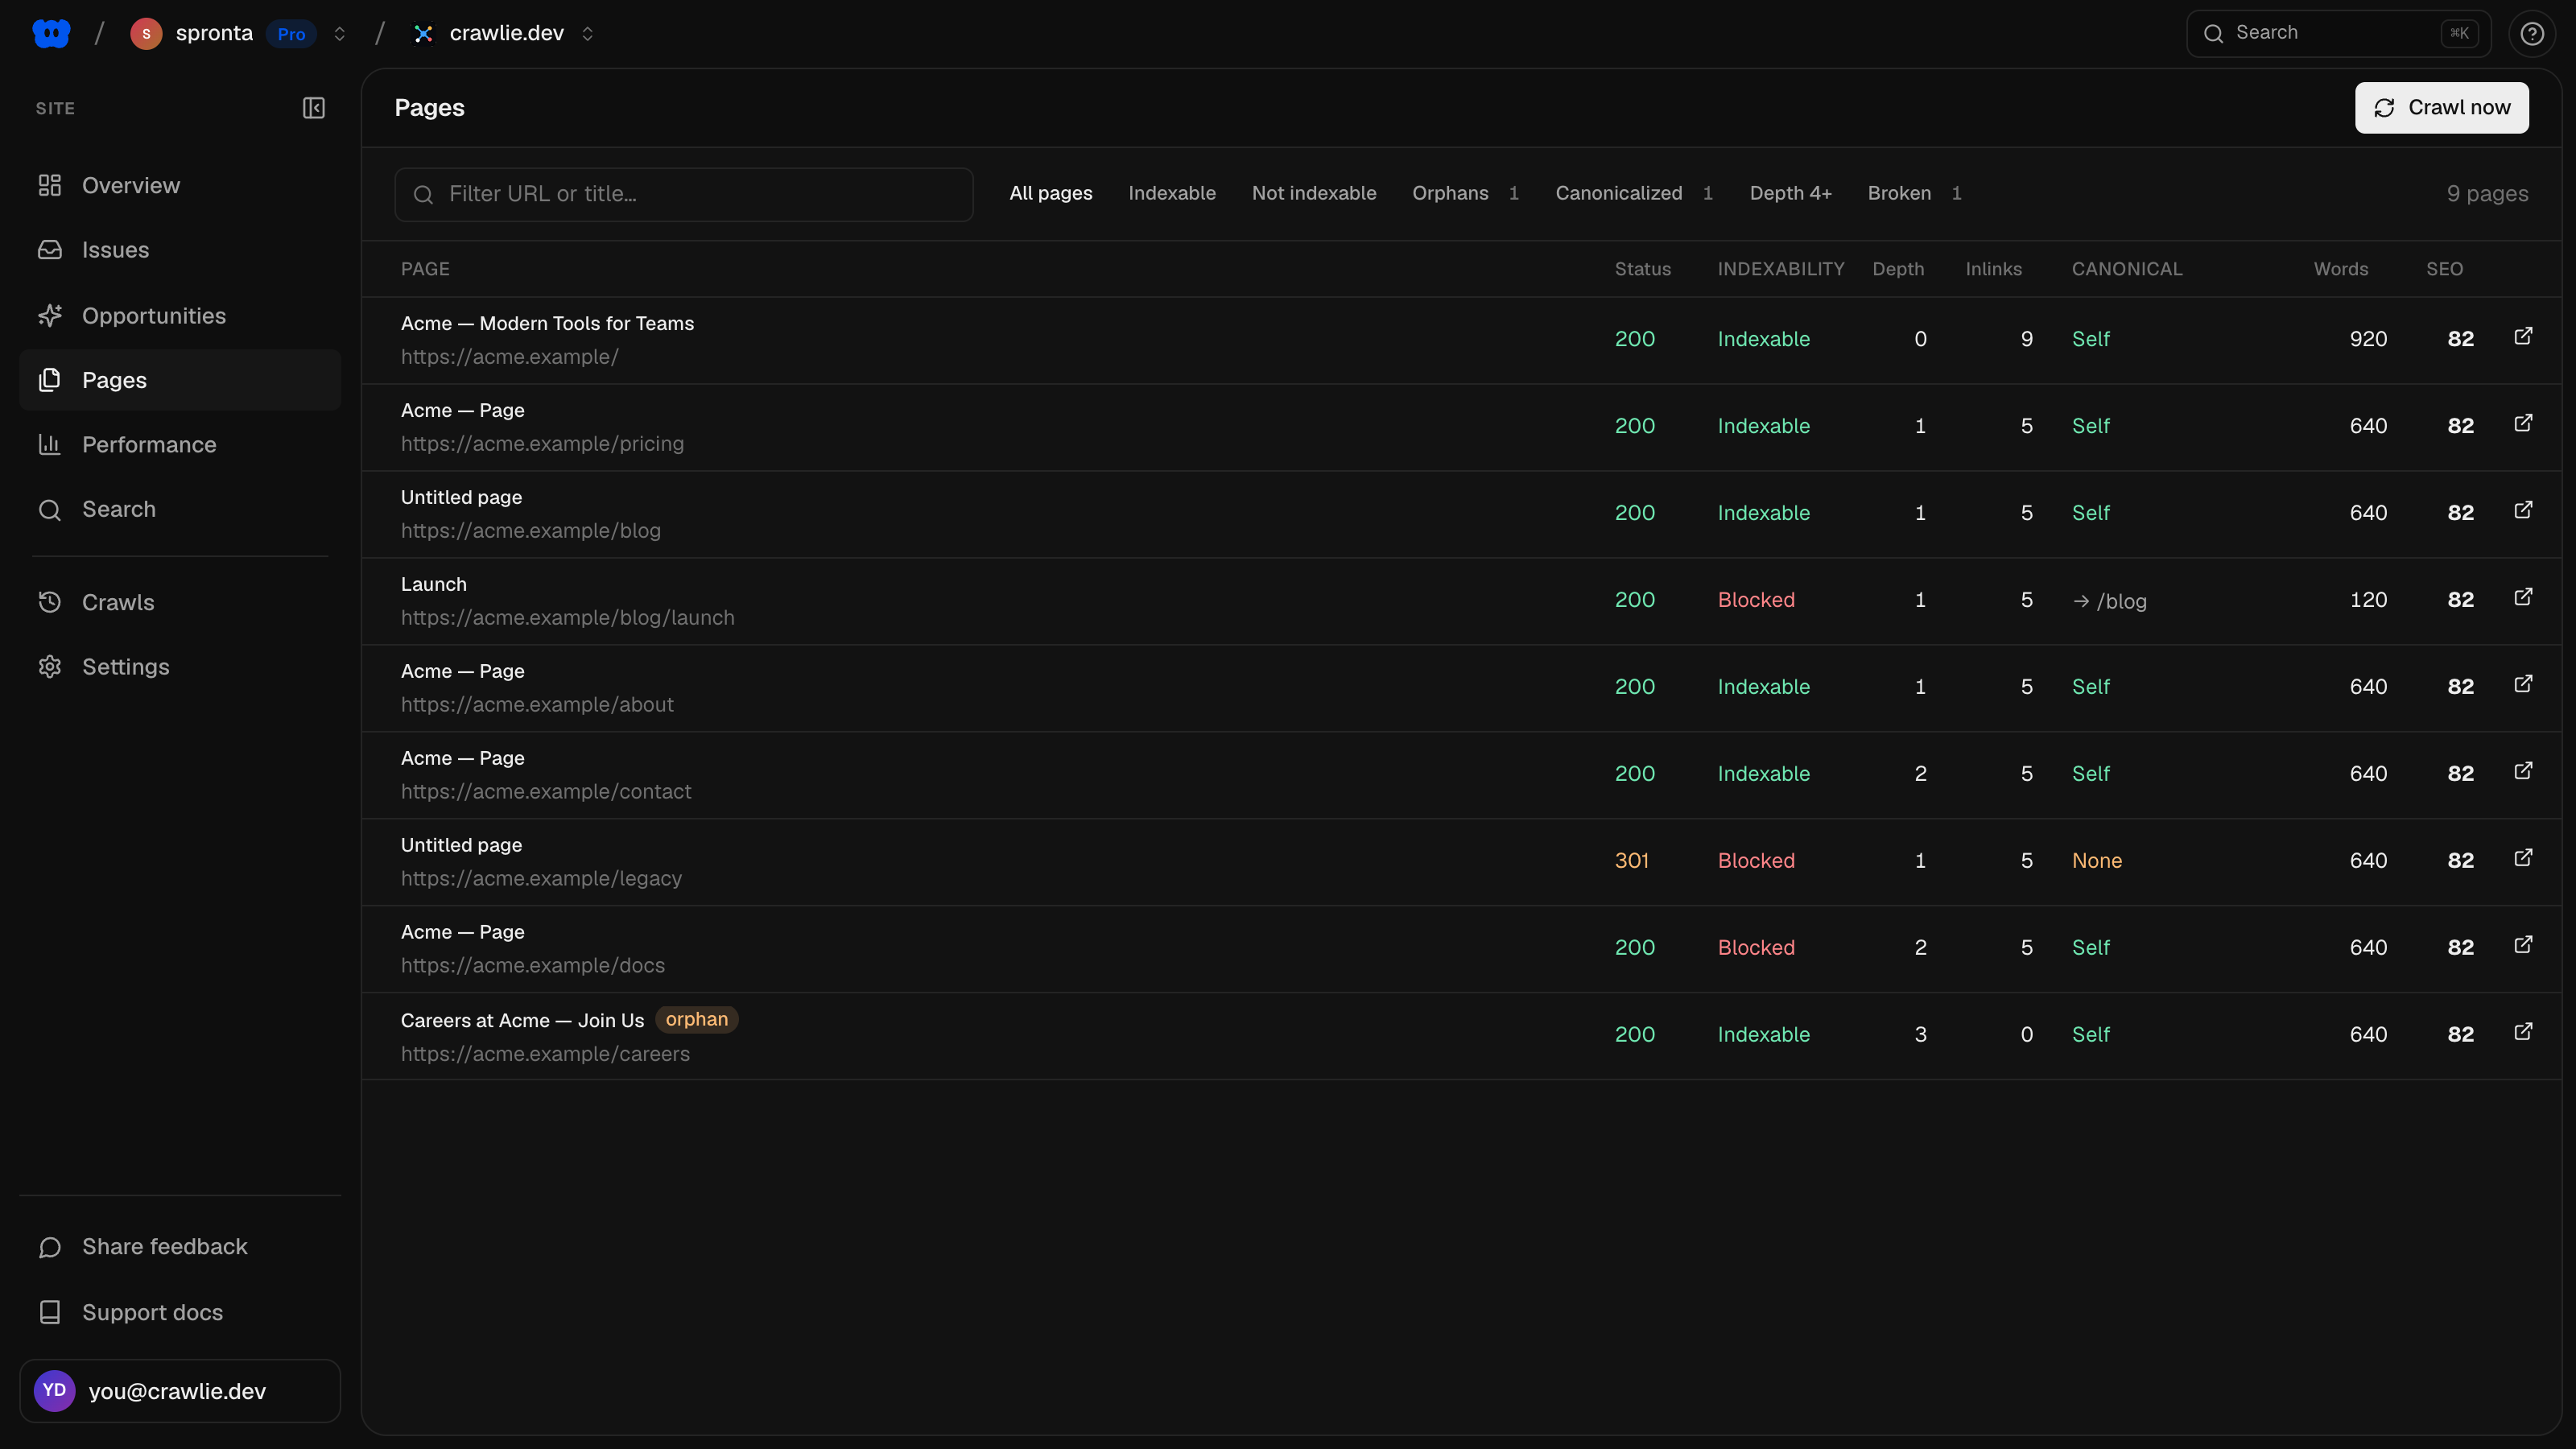Open external link for /docs row
This screenshot has width=2576, height=1449.
2523,945
